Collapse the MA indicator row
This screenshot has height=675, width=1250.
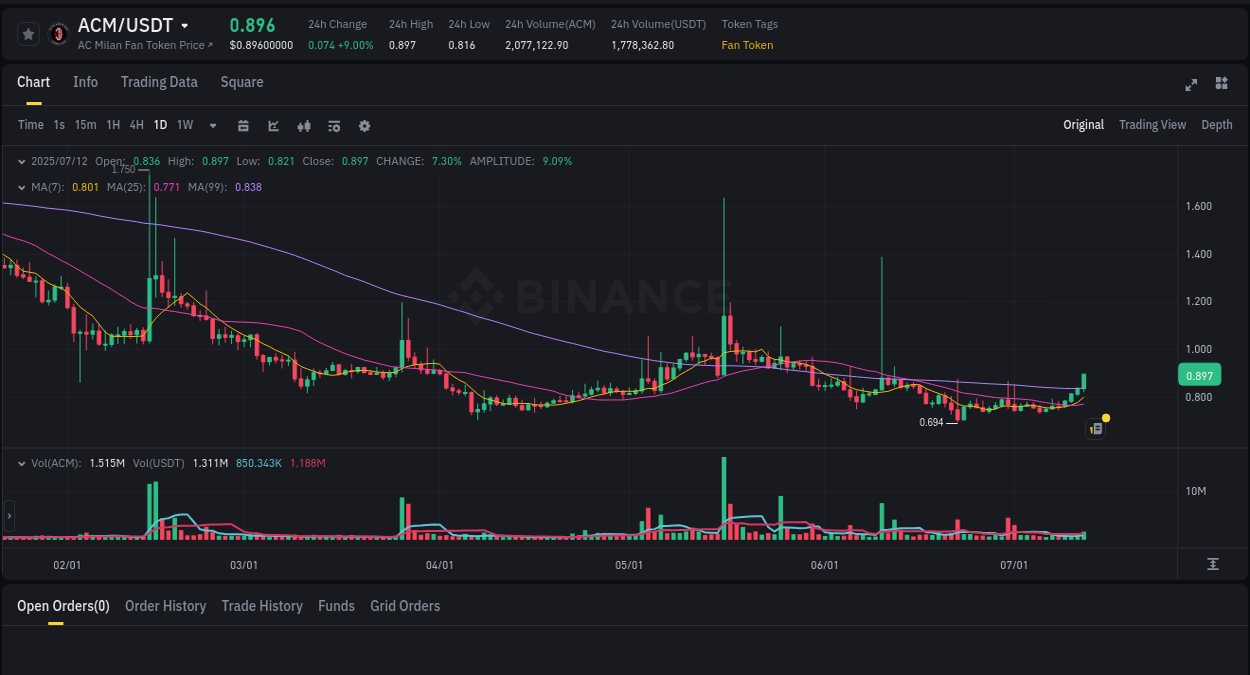pos(20,186)
